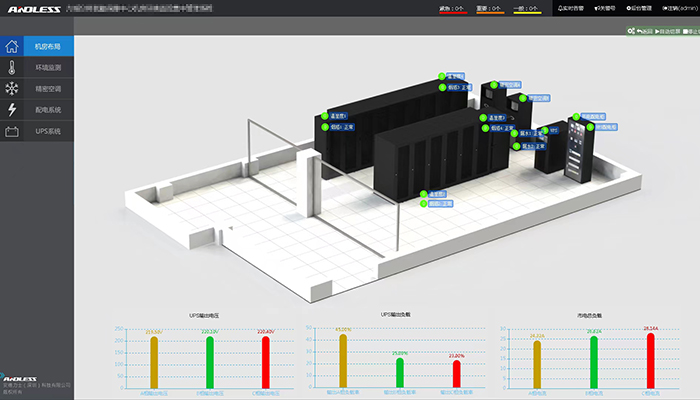This screenshot has width=700, height=400.
Task: Click the battery icon for UPS系统
Action: (12, 131)
